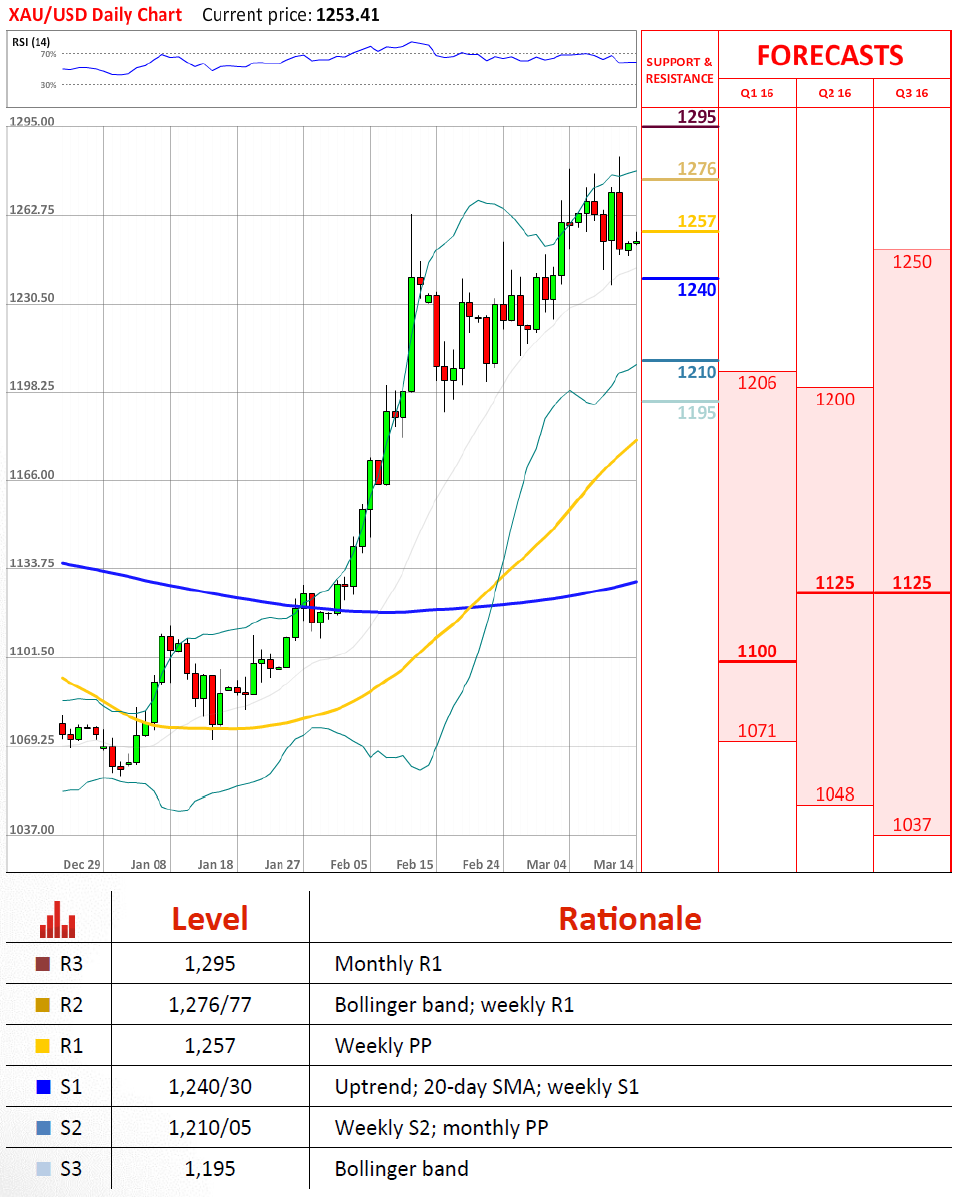The image size is (965, 1197).
Task: Click 'Uptrend; 20-day SMA; weekly S1' rationale
Action: point(486,1087)
